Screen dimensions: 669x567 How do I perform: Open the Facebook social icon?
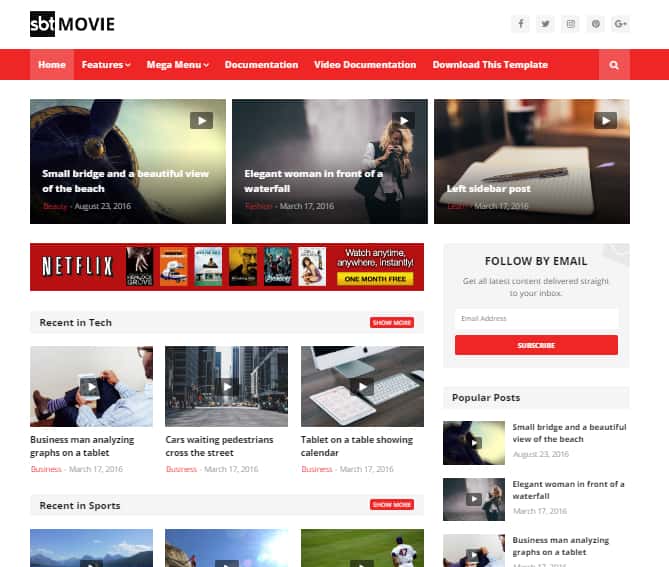coord(521,24)
